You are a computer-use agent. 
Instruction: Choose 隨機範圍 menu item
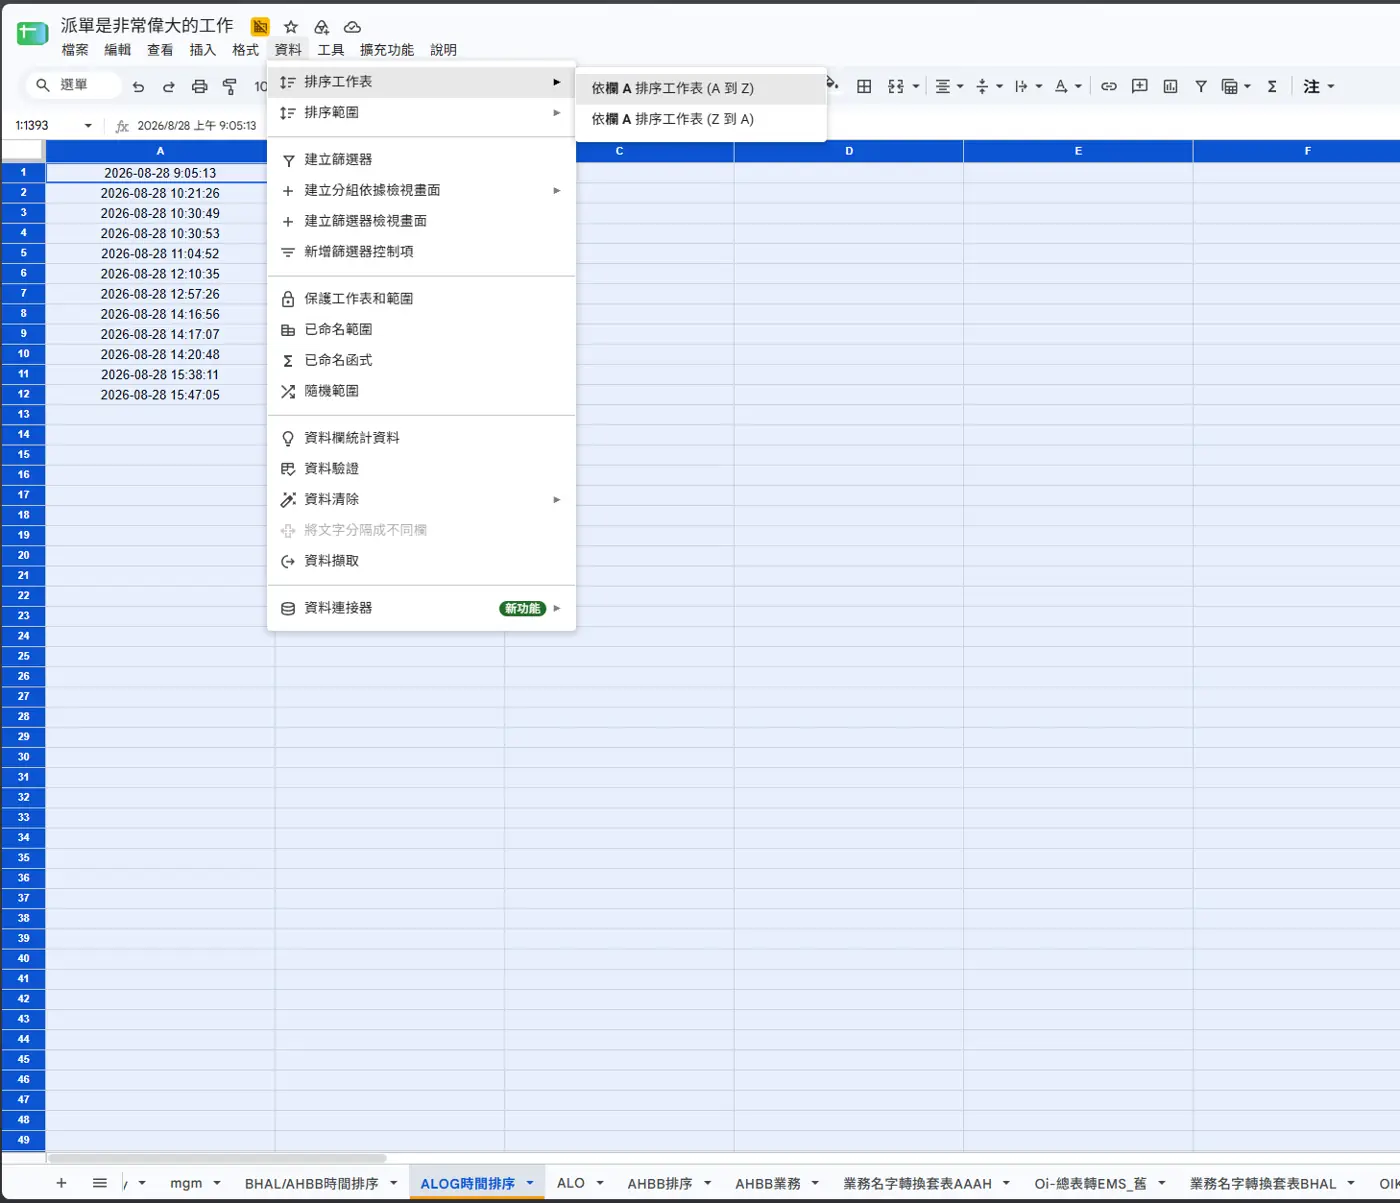(x=421, y=391)
